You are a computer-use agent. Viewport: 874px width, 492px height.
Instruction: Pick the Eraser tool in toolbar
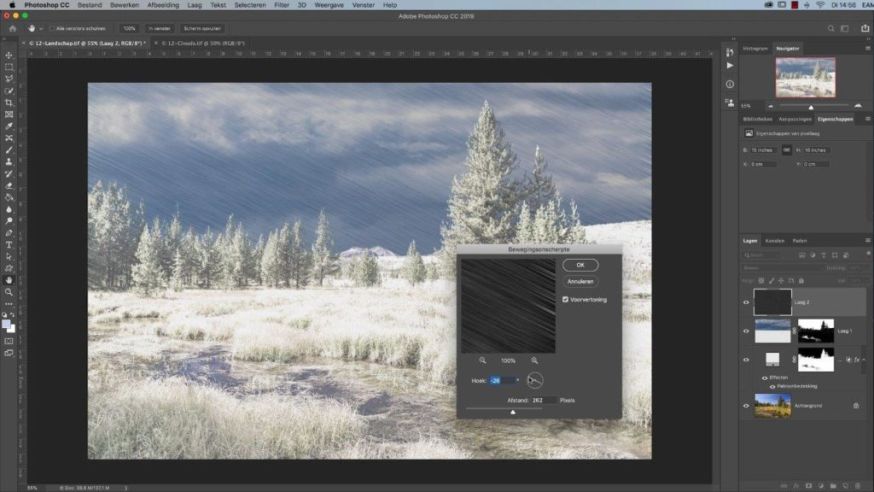coord(9,185)
